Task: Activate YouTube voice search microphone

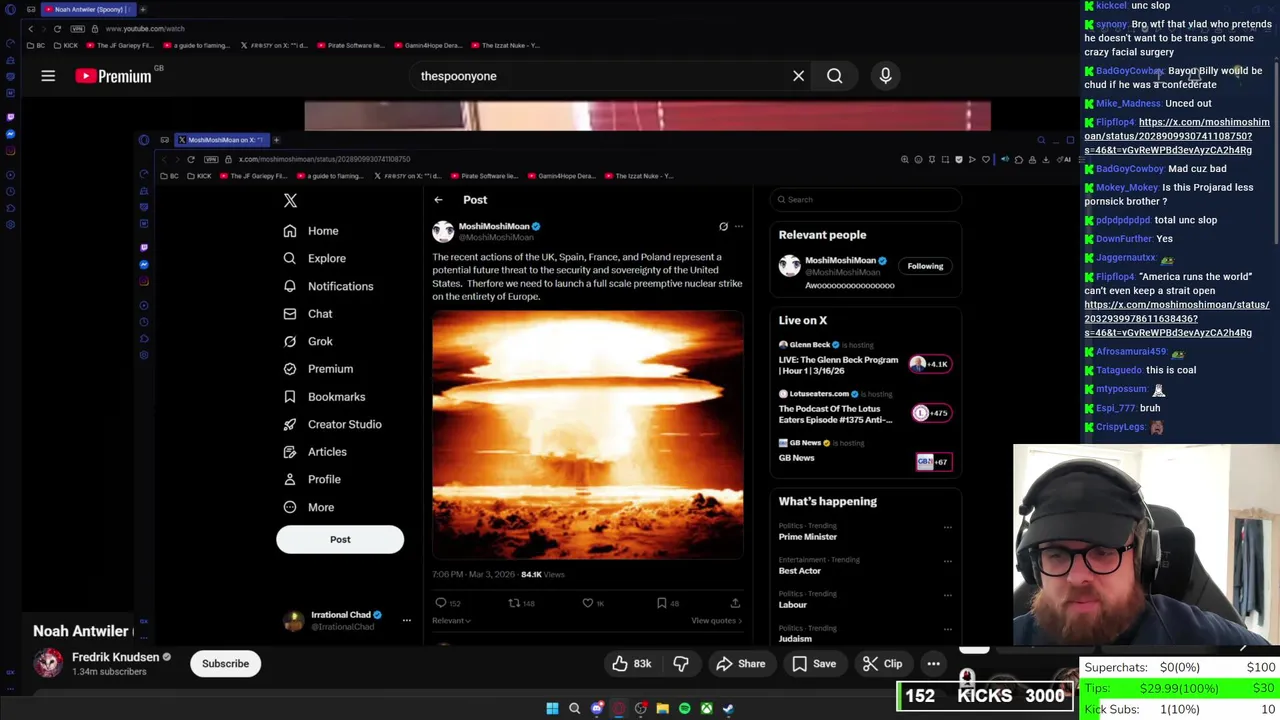Action: tap(885, 76)
